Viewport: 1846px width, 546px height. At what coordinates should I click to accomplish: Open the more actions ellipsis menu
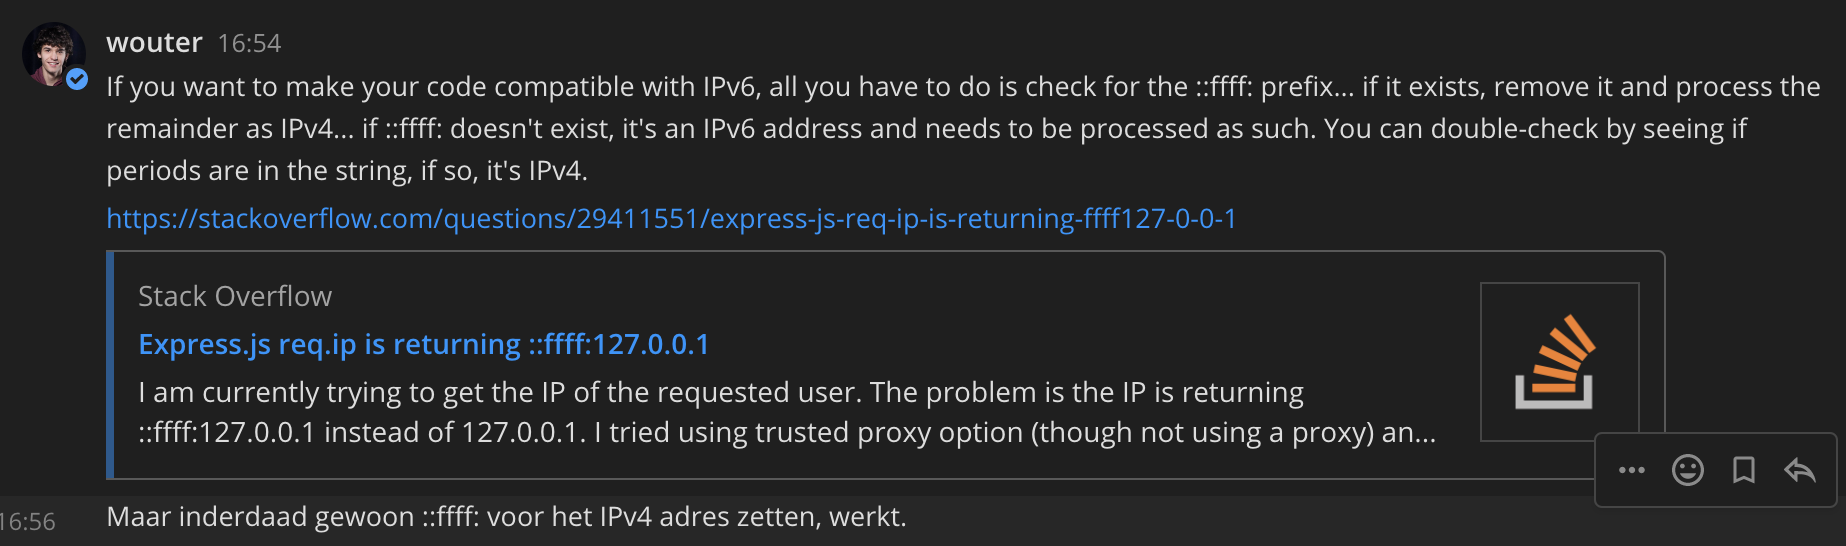click(1631, 470)
